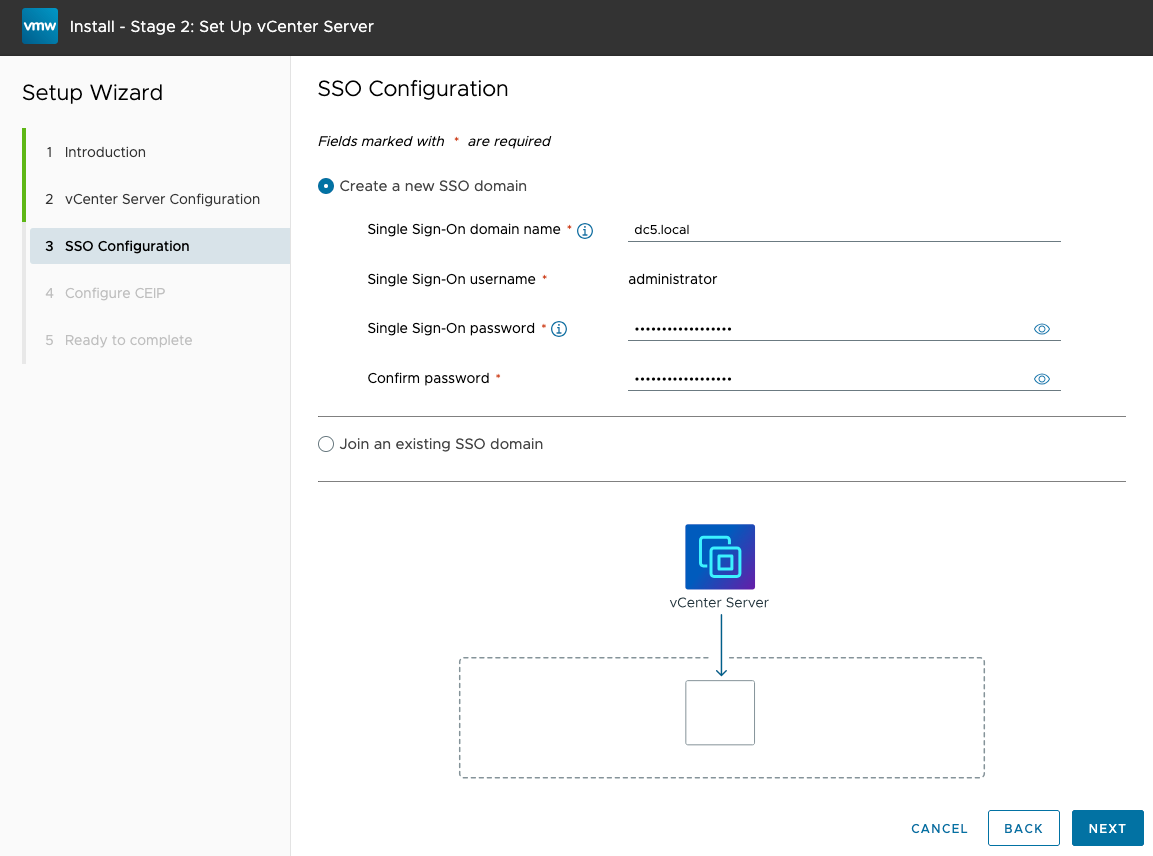The width and height of the screenshot is (1153, 856).
Task: Proceed with the Next button
Action: [x=1107, y=829]
